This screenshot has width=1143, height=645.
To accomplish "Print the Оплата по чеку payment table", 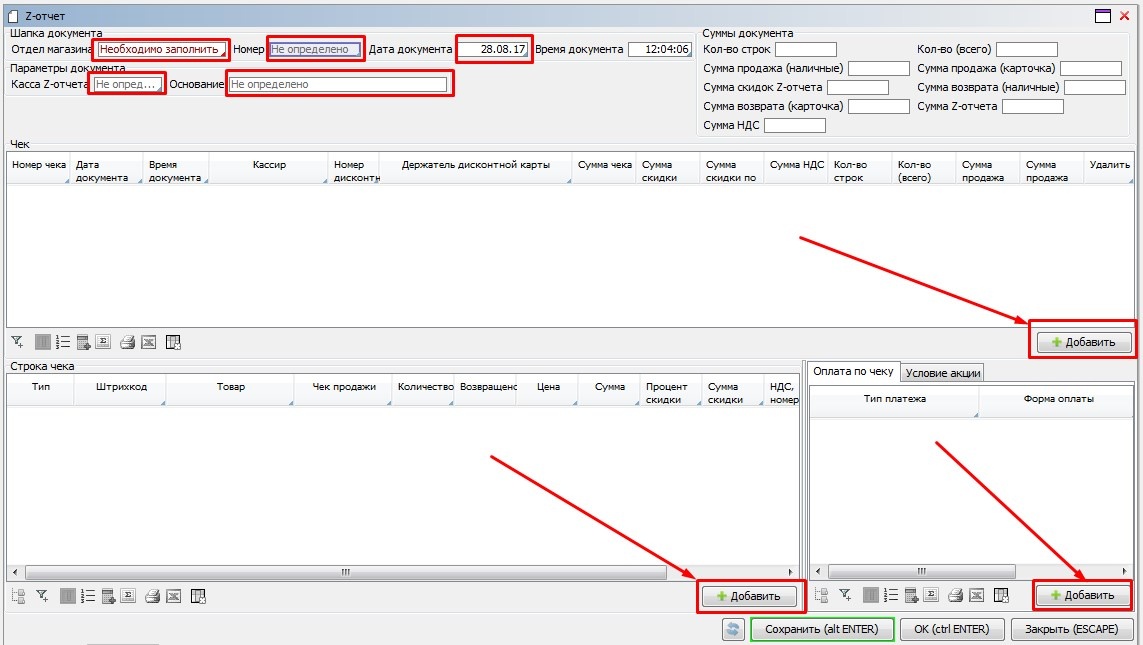I will [x=955, y=596].
